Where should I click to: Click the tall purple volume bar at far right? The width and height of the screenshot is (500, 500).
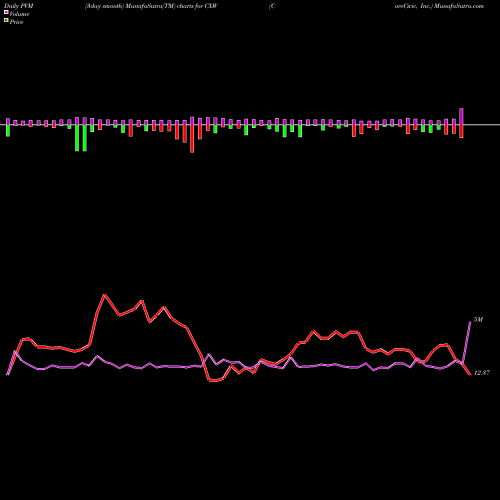coord(462,116)
